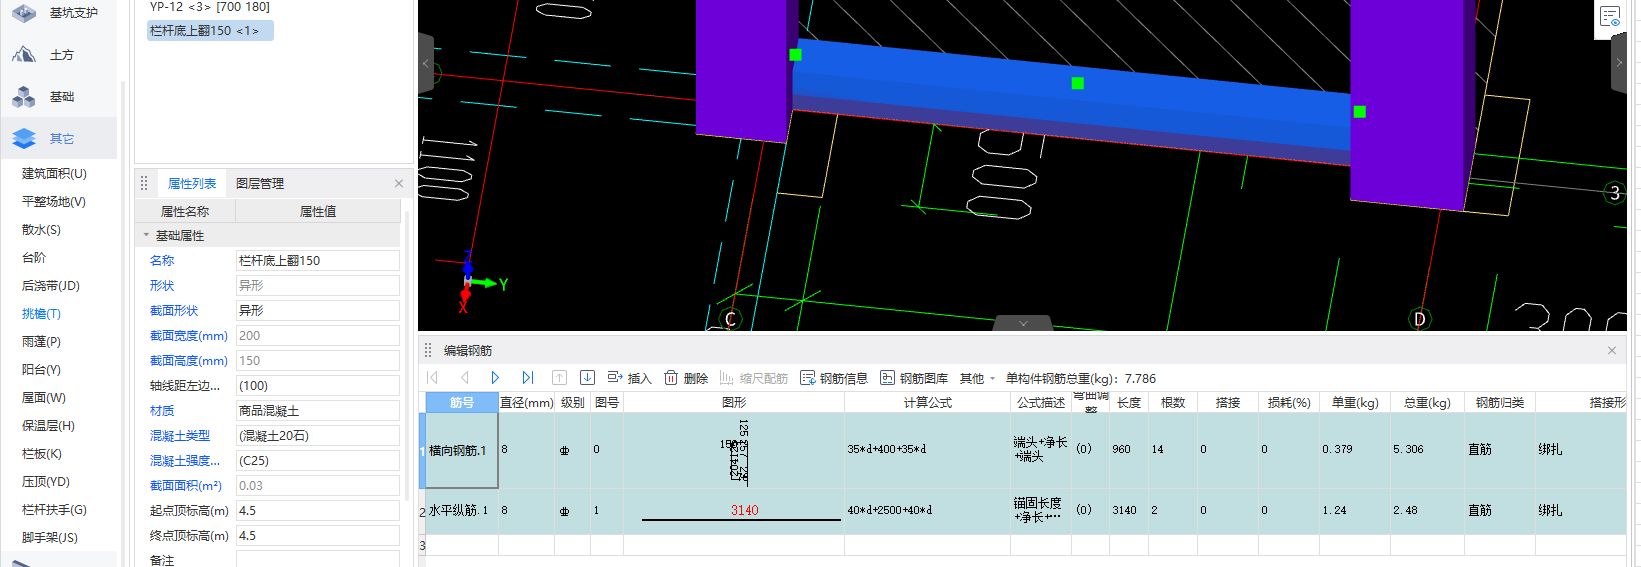The height and width of the screenshot is (567, 1641).
Task: Select 后浇带(JD) item
Action: point(51,285)
